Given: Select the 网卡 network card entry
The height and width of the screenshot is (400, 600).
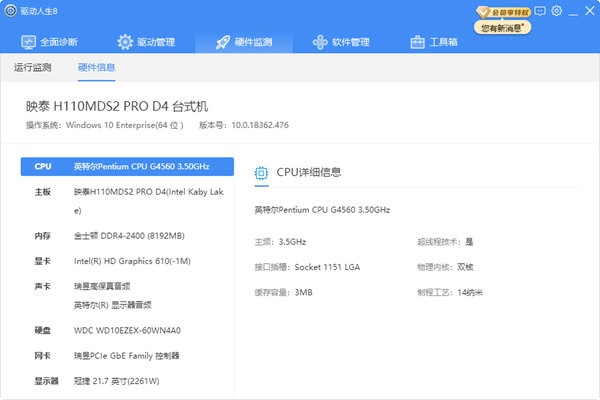Looking at the screenshot, I should coord(127,355).
